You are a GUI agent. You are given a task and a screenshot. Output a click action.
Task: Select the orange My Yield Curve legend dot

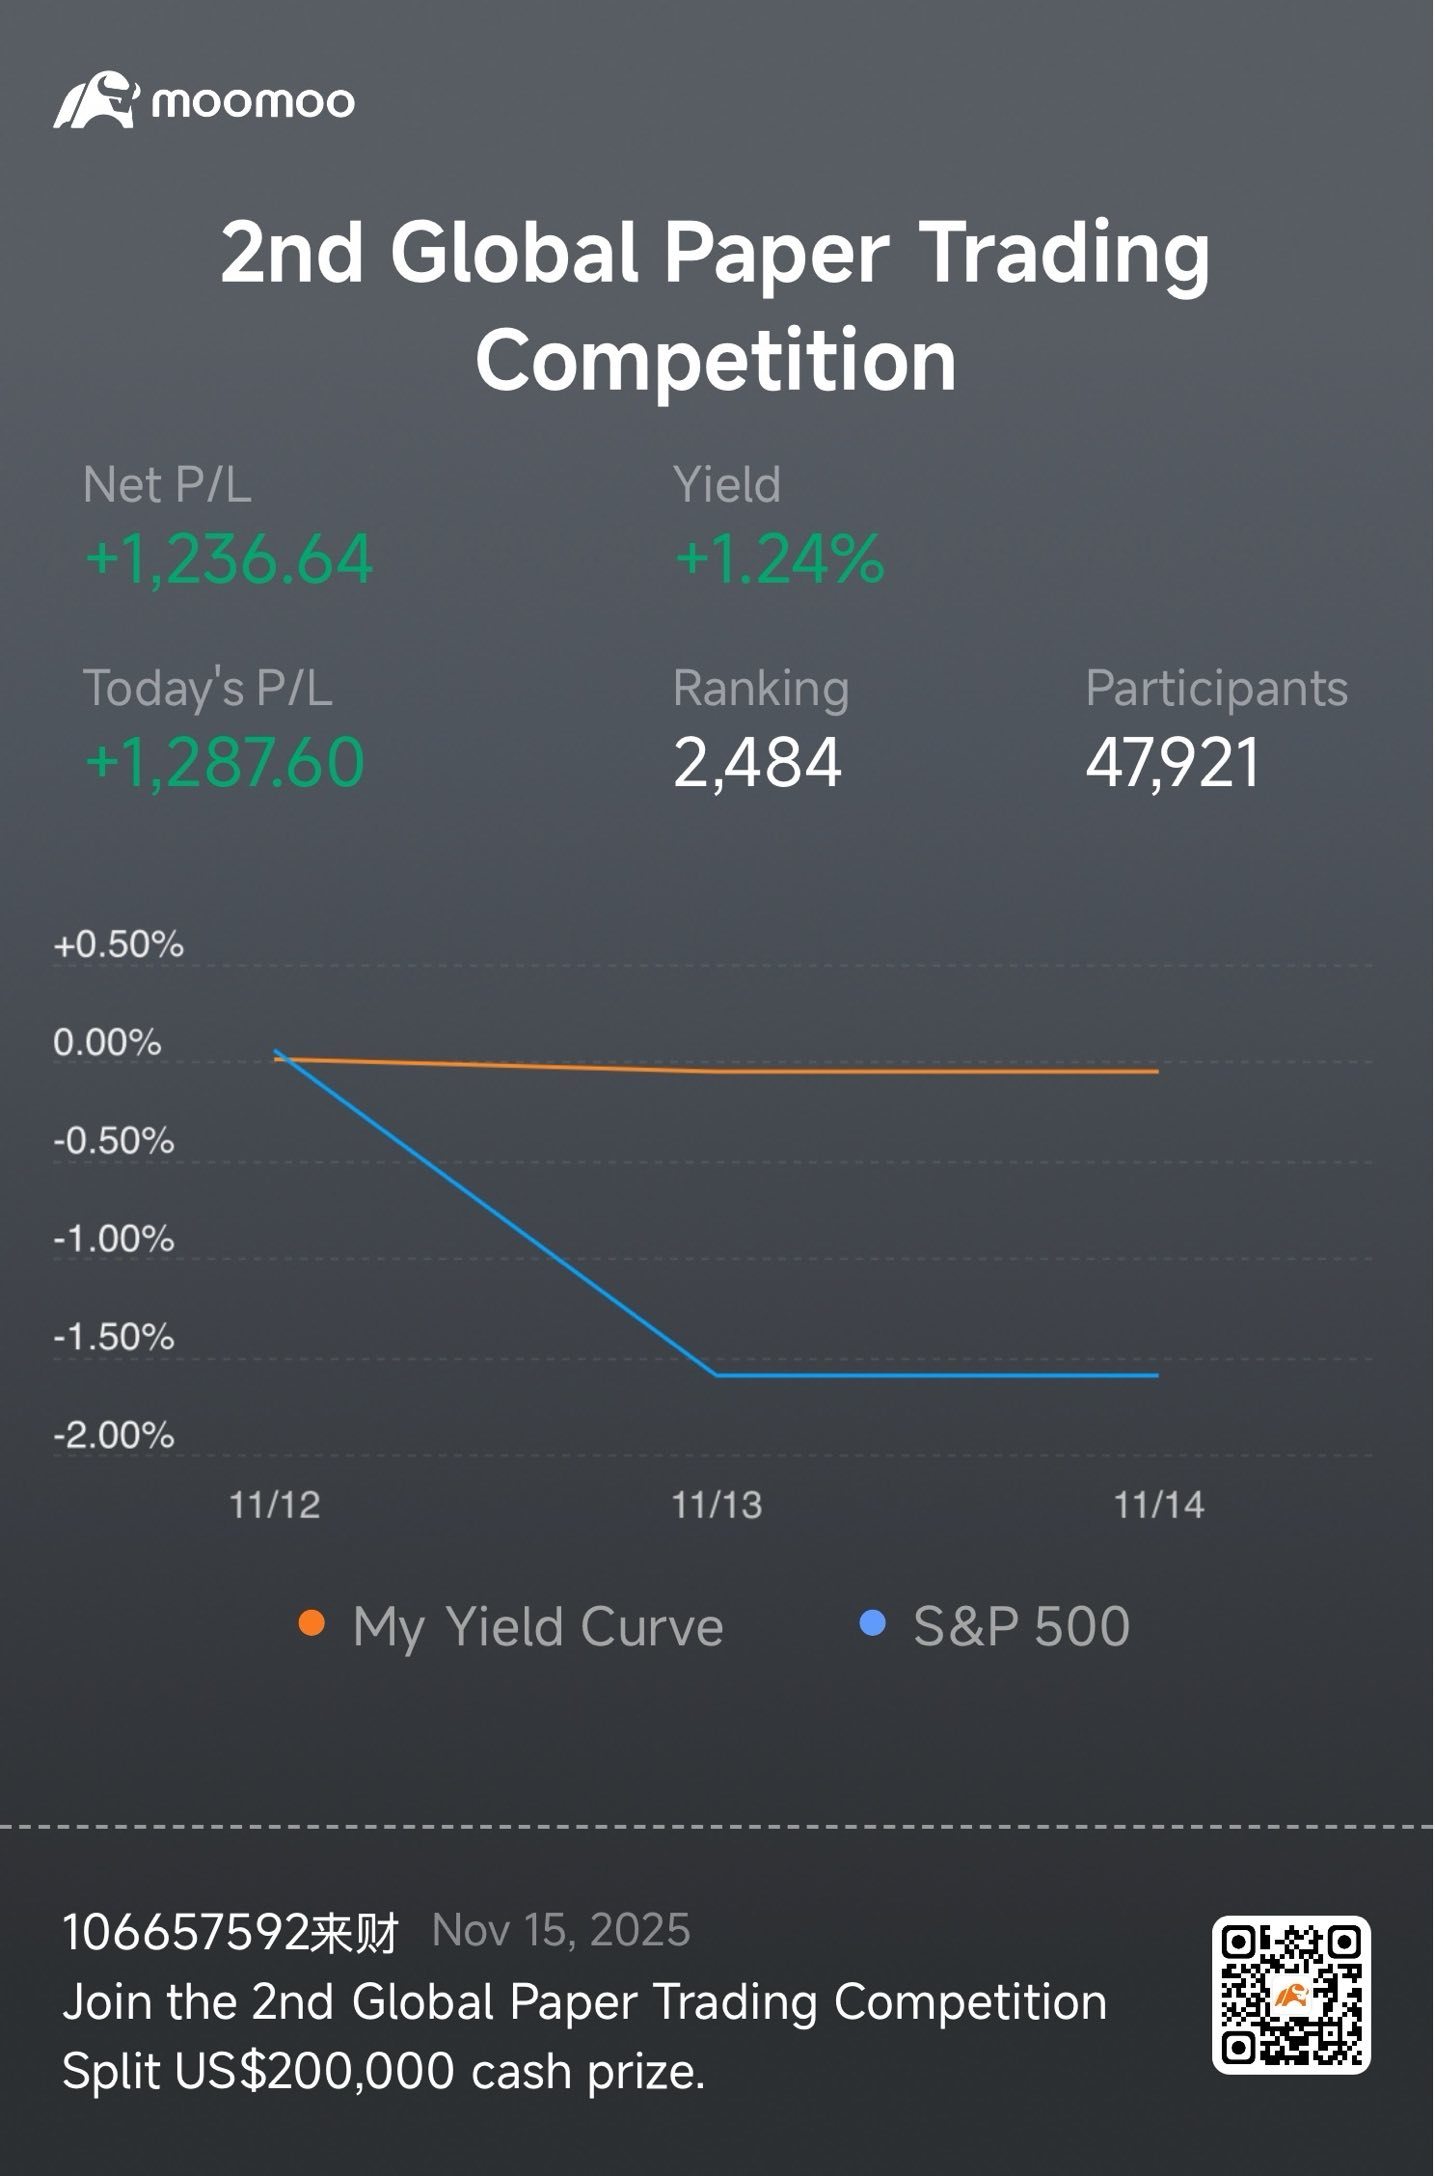tap(312, 1622)
